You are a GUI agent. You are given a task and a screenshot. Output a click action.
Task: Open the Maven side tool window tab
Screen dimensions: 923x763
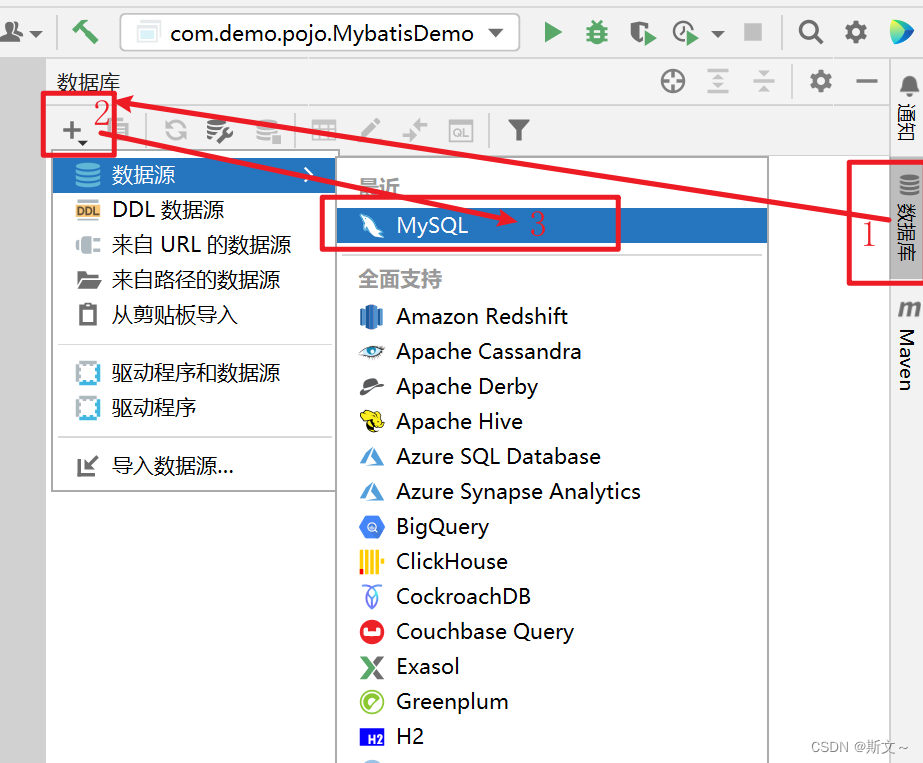(x=907, y=344)
